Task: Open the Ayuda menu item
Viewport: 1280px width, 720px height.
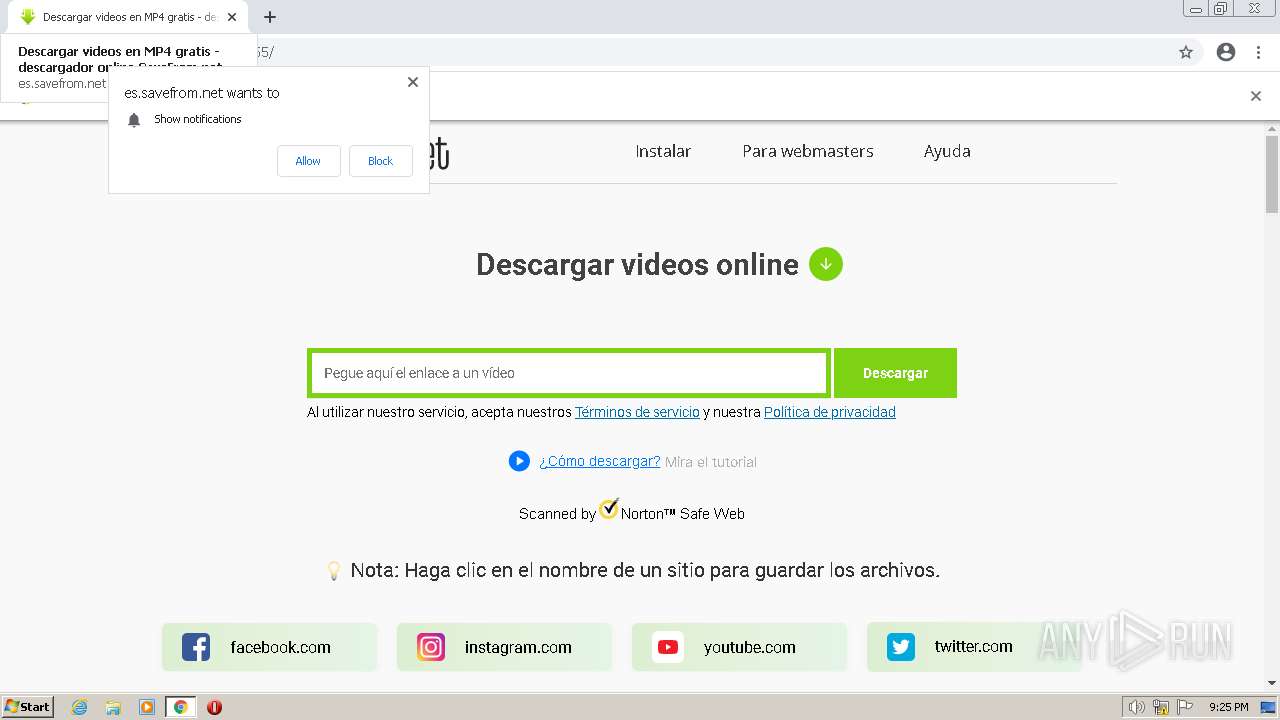Action: click(947, 151)
